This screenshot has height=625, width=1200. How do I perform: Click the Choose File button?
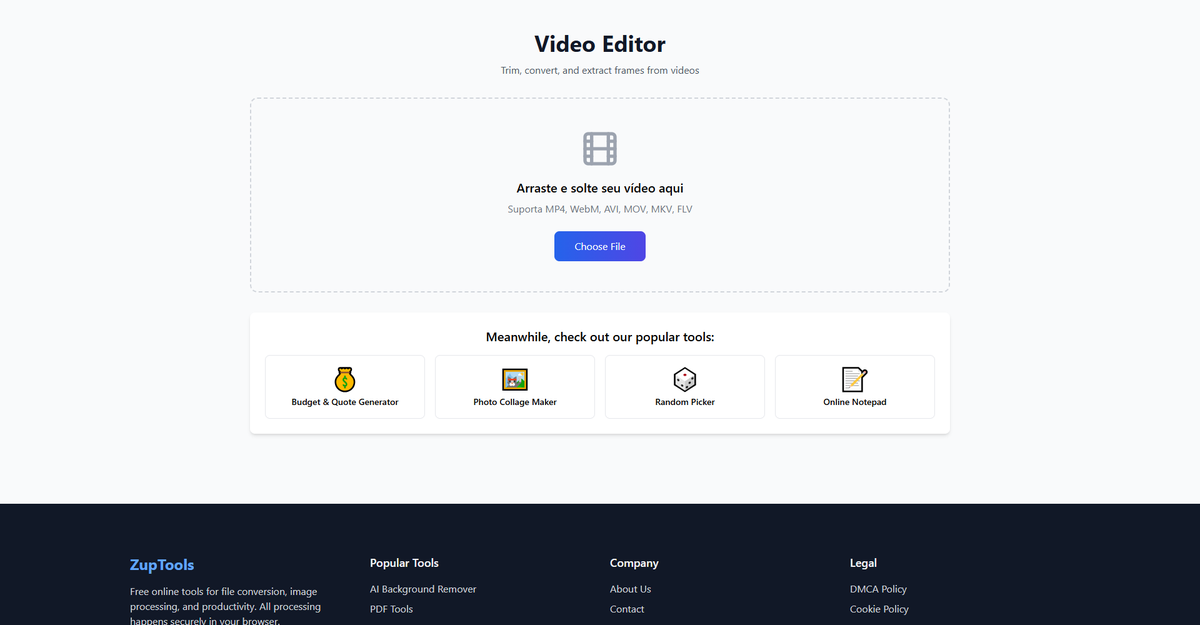pos(600,246)
